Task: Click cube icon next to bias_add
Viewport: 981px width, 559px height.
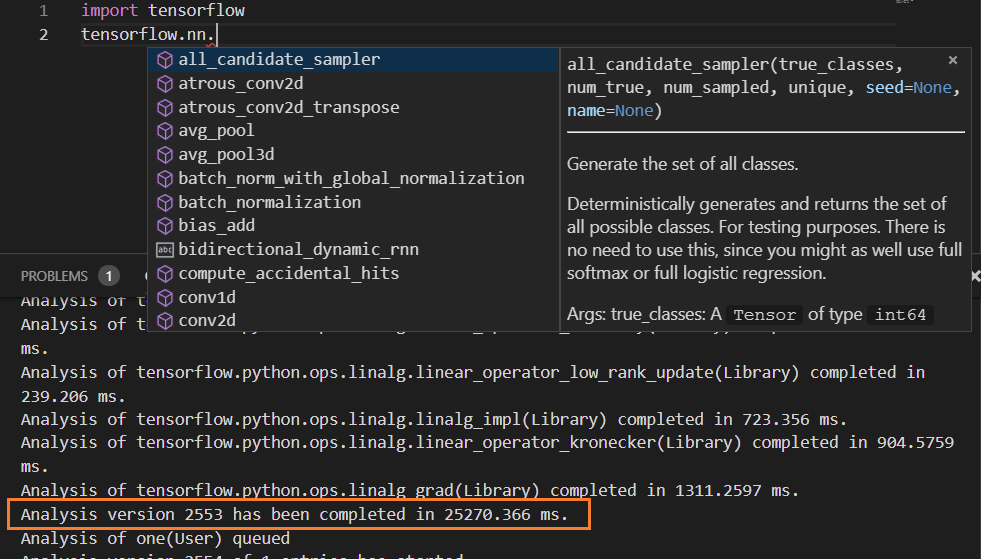Action: coord(165,225)
